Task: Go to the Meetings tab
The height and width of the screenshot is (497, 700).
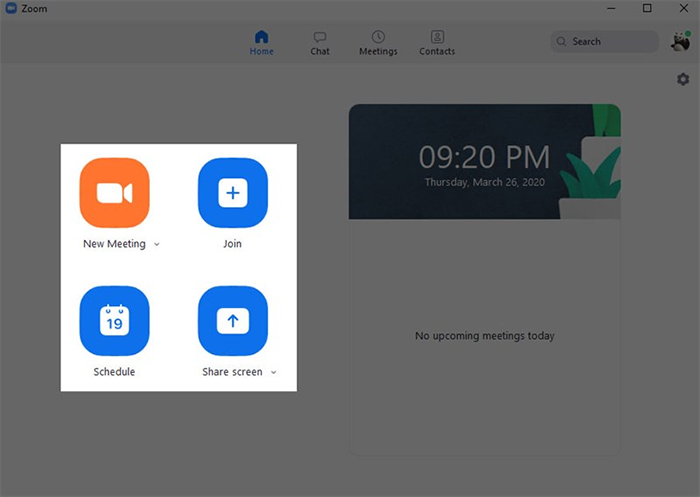Action: (x=378, y=43)
